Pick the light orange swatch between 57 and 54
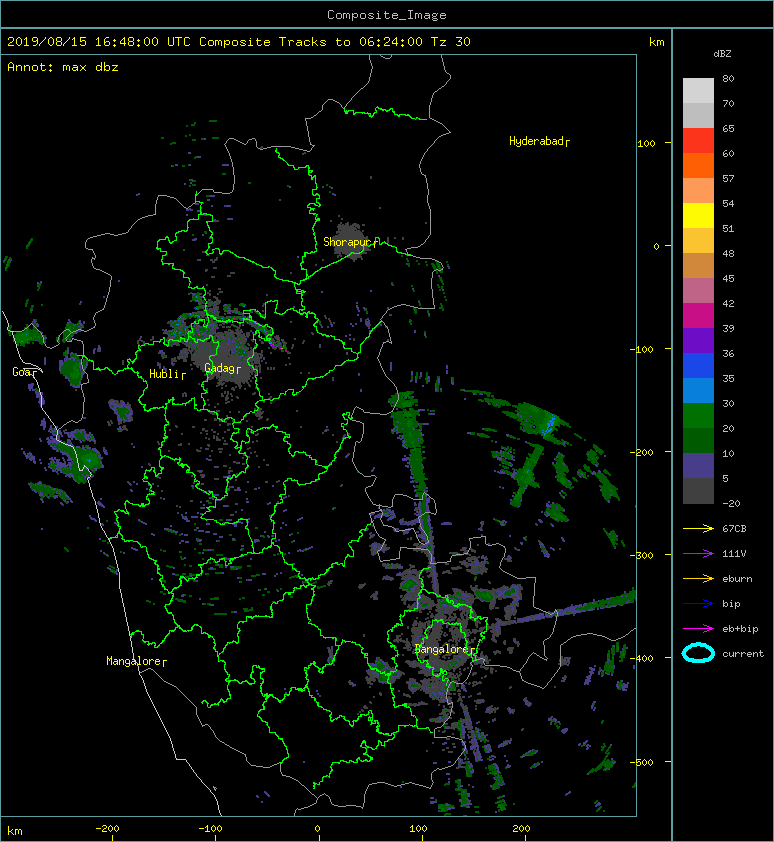The height and width of the screenshot is (842, 774). pyautogui.click(x=698, y=190)
